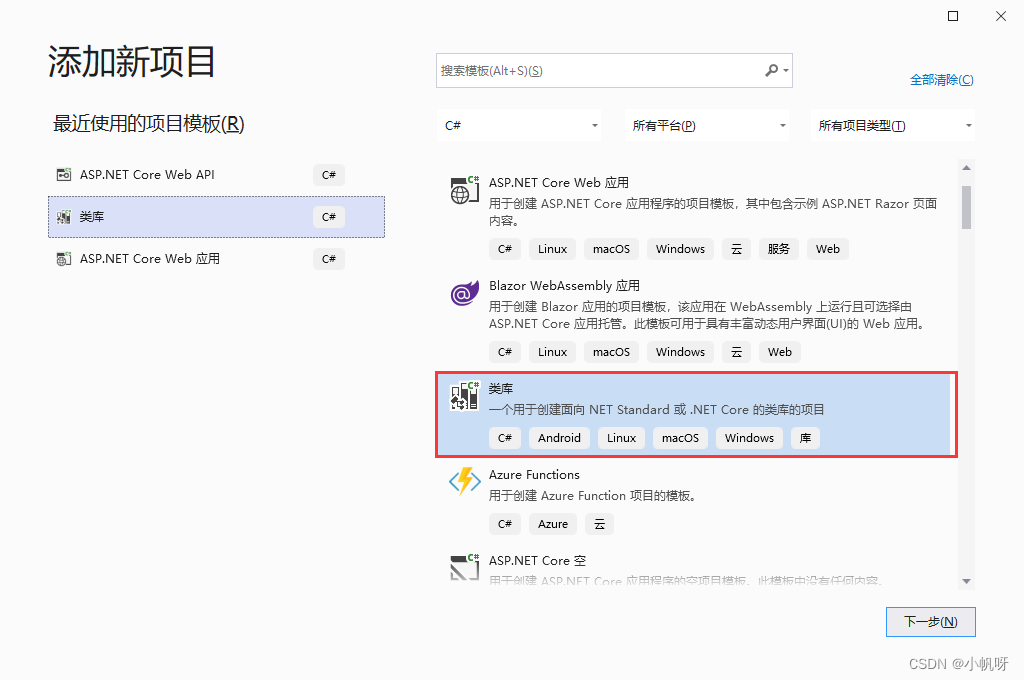Viewport: 1024px width, 680px height.
Task: Click the Web tag on Blazor WebAssembly template
Action: pyautogui.click(x=780, y=351)
